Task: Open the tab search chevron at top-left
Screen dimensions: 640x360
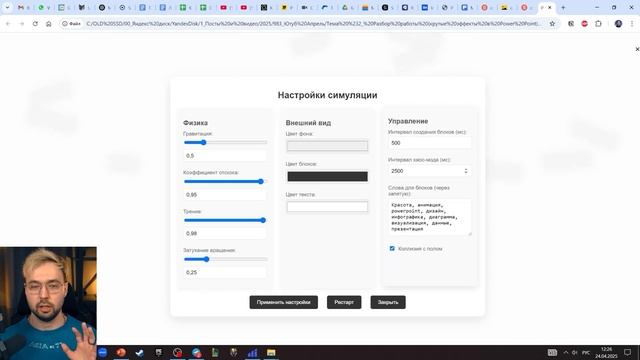Action: (7, 7)
